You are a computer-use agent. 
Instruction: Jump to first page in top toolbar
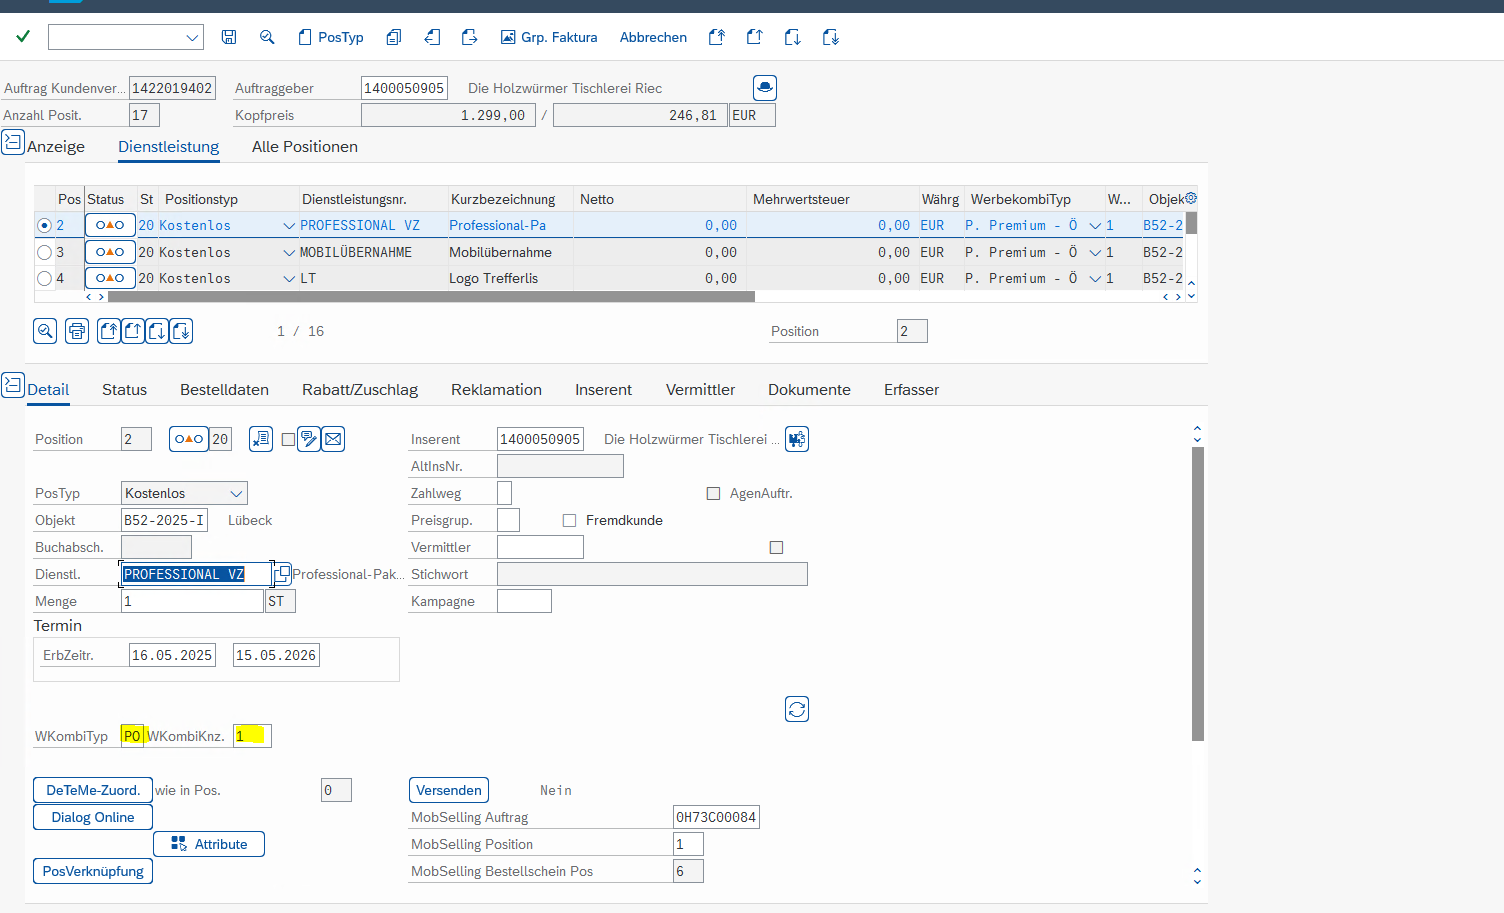[x=717, y=37]
